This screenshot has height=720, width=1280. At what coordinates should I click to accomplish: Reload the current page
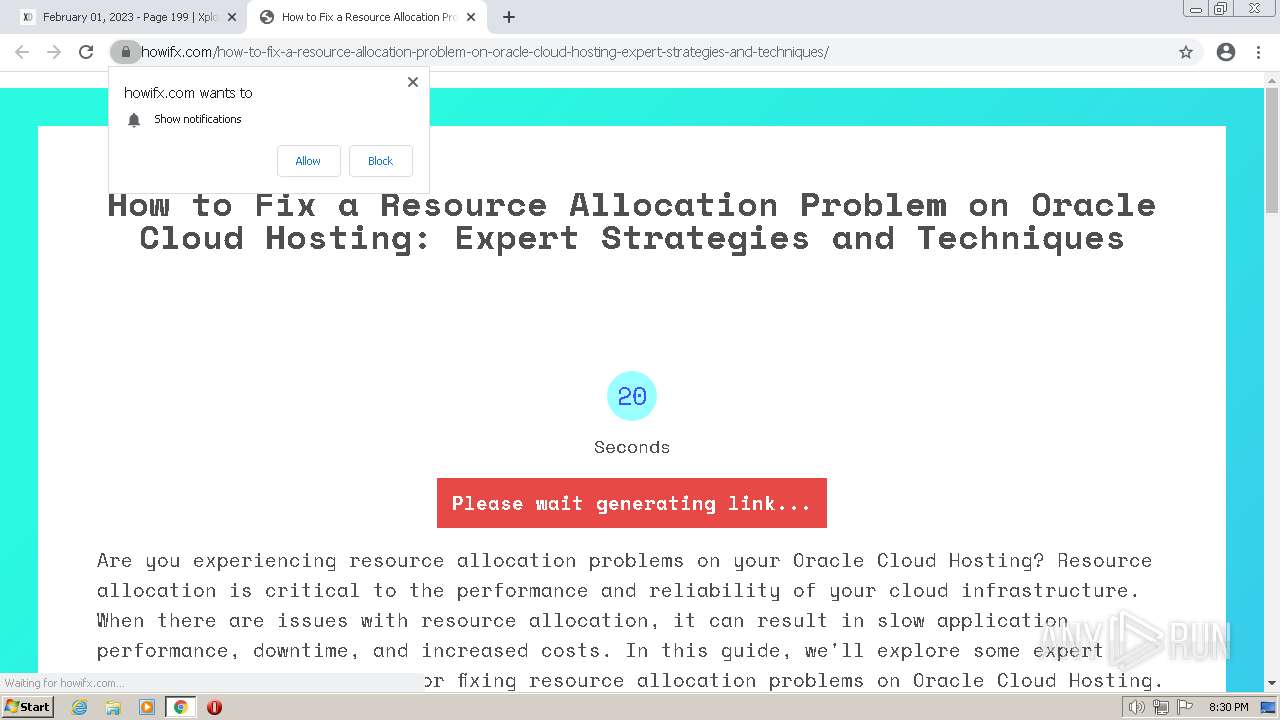coord(86,52)
